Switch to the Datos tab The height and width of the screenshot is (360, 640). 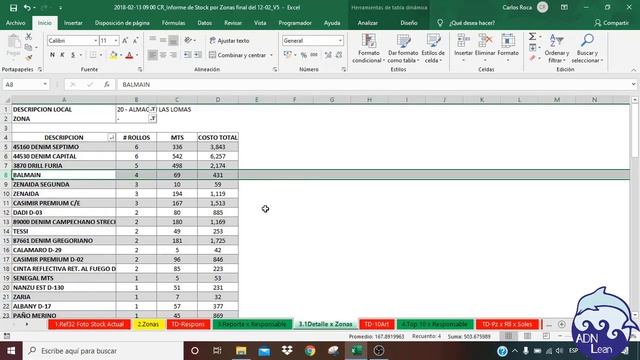[204, 23]
